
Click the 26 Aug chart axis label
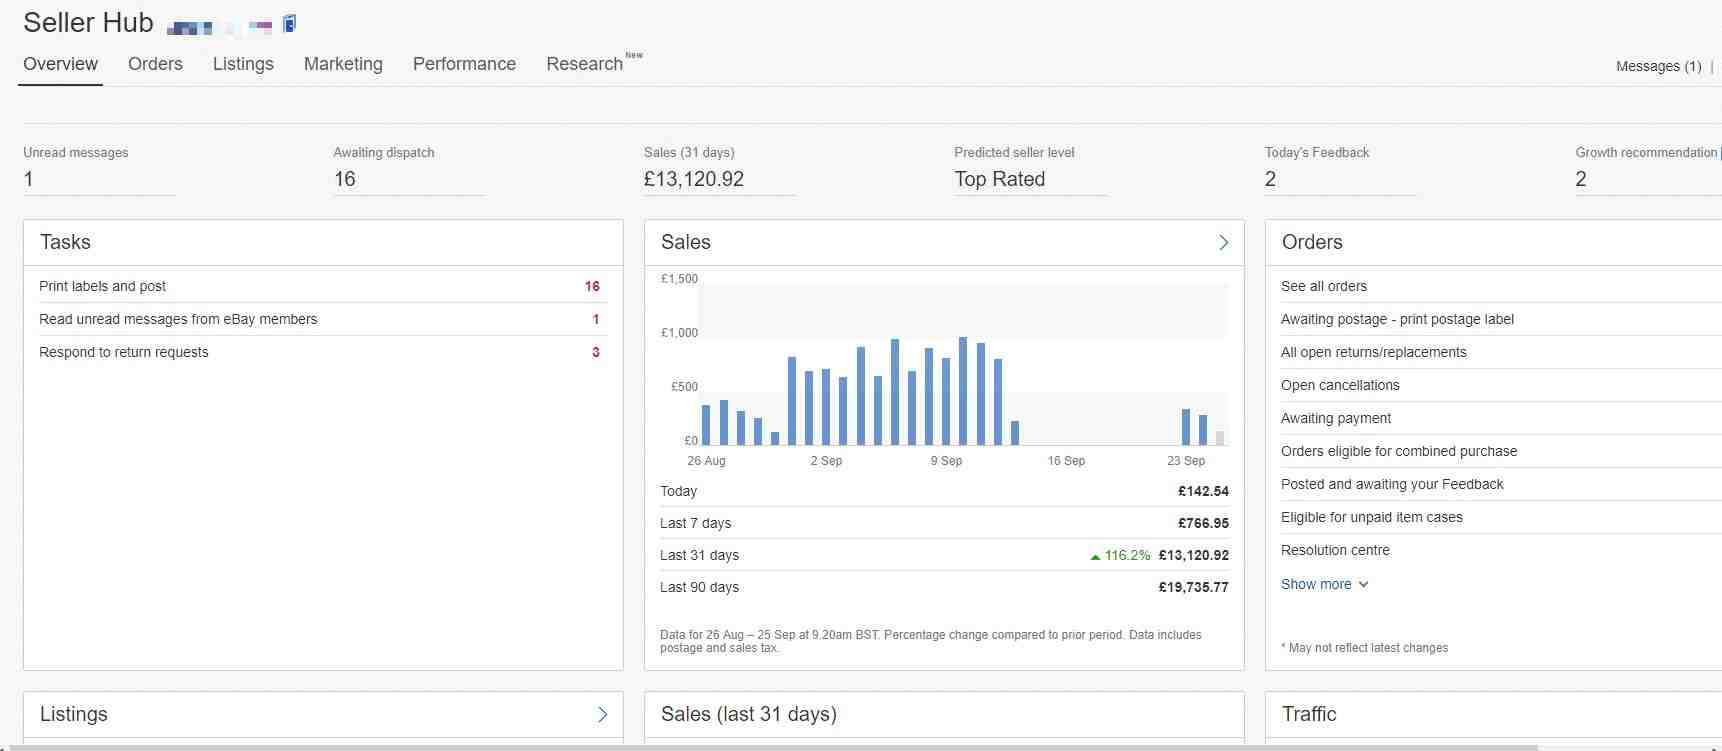click(706, 461)
